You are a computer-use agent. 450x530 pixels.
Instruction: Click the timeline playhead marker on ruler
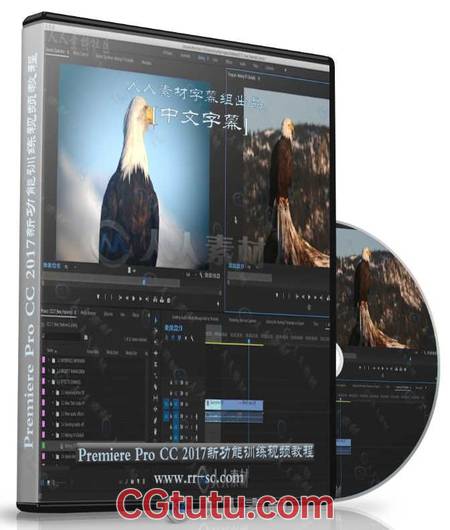click(x=249, y=341)
